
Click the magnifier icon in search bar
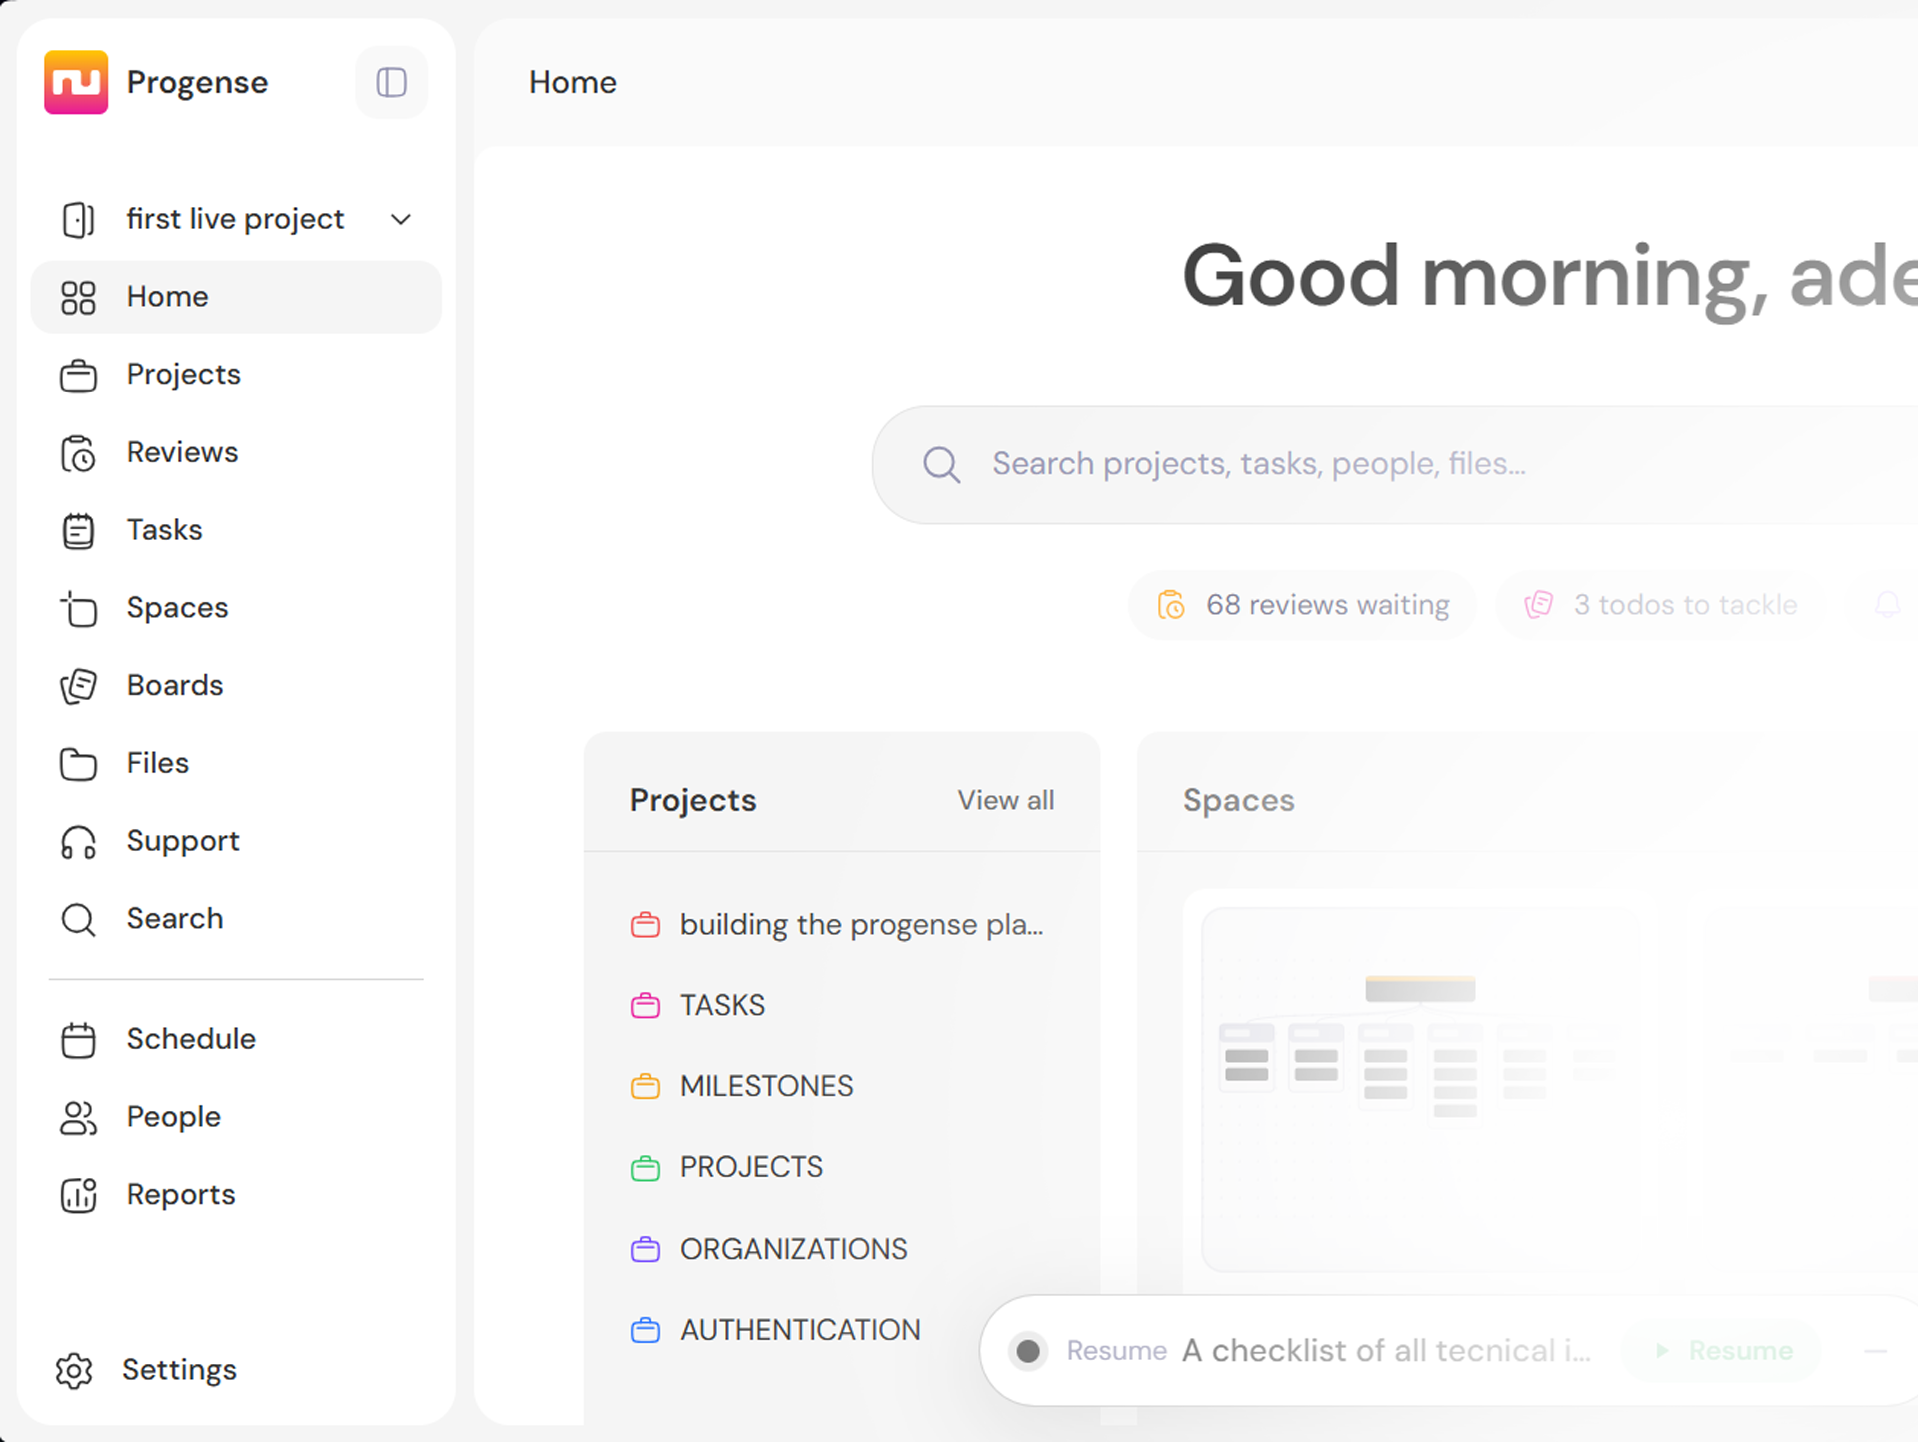941,465
